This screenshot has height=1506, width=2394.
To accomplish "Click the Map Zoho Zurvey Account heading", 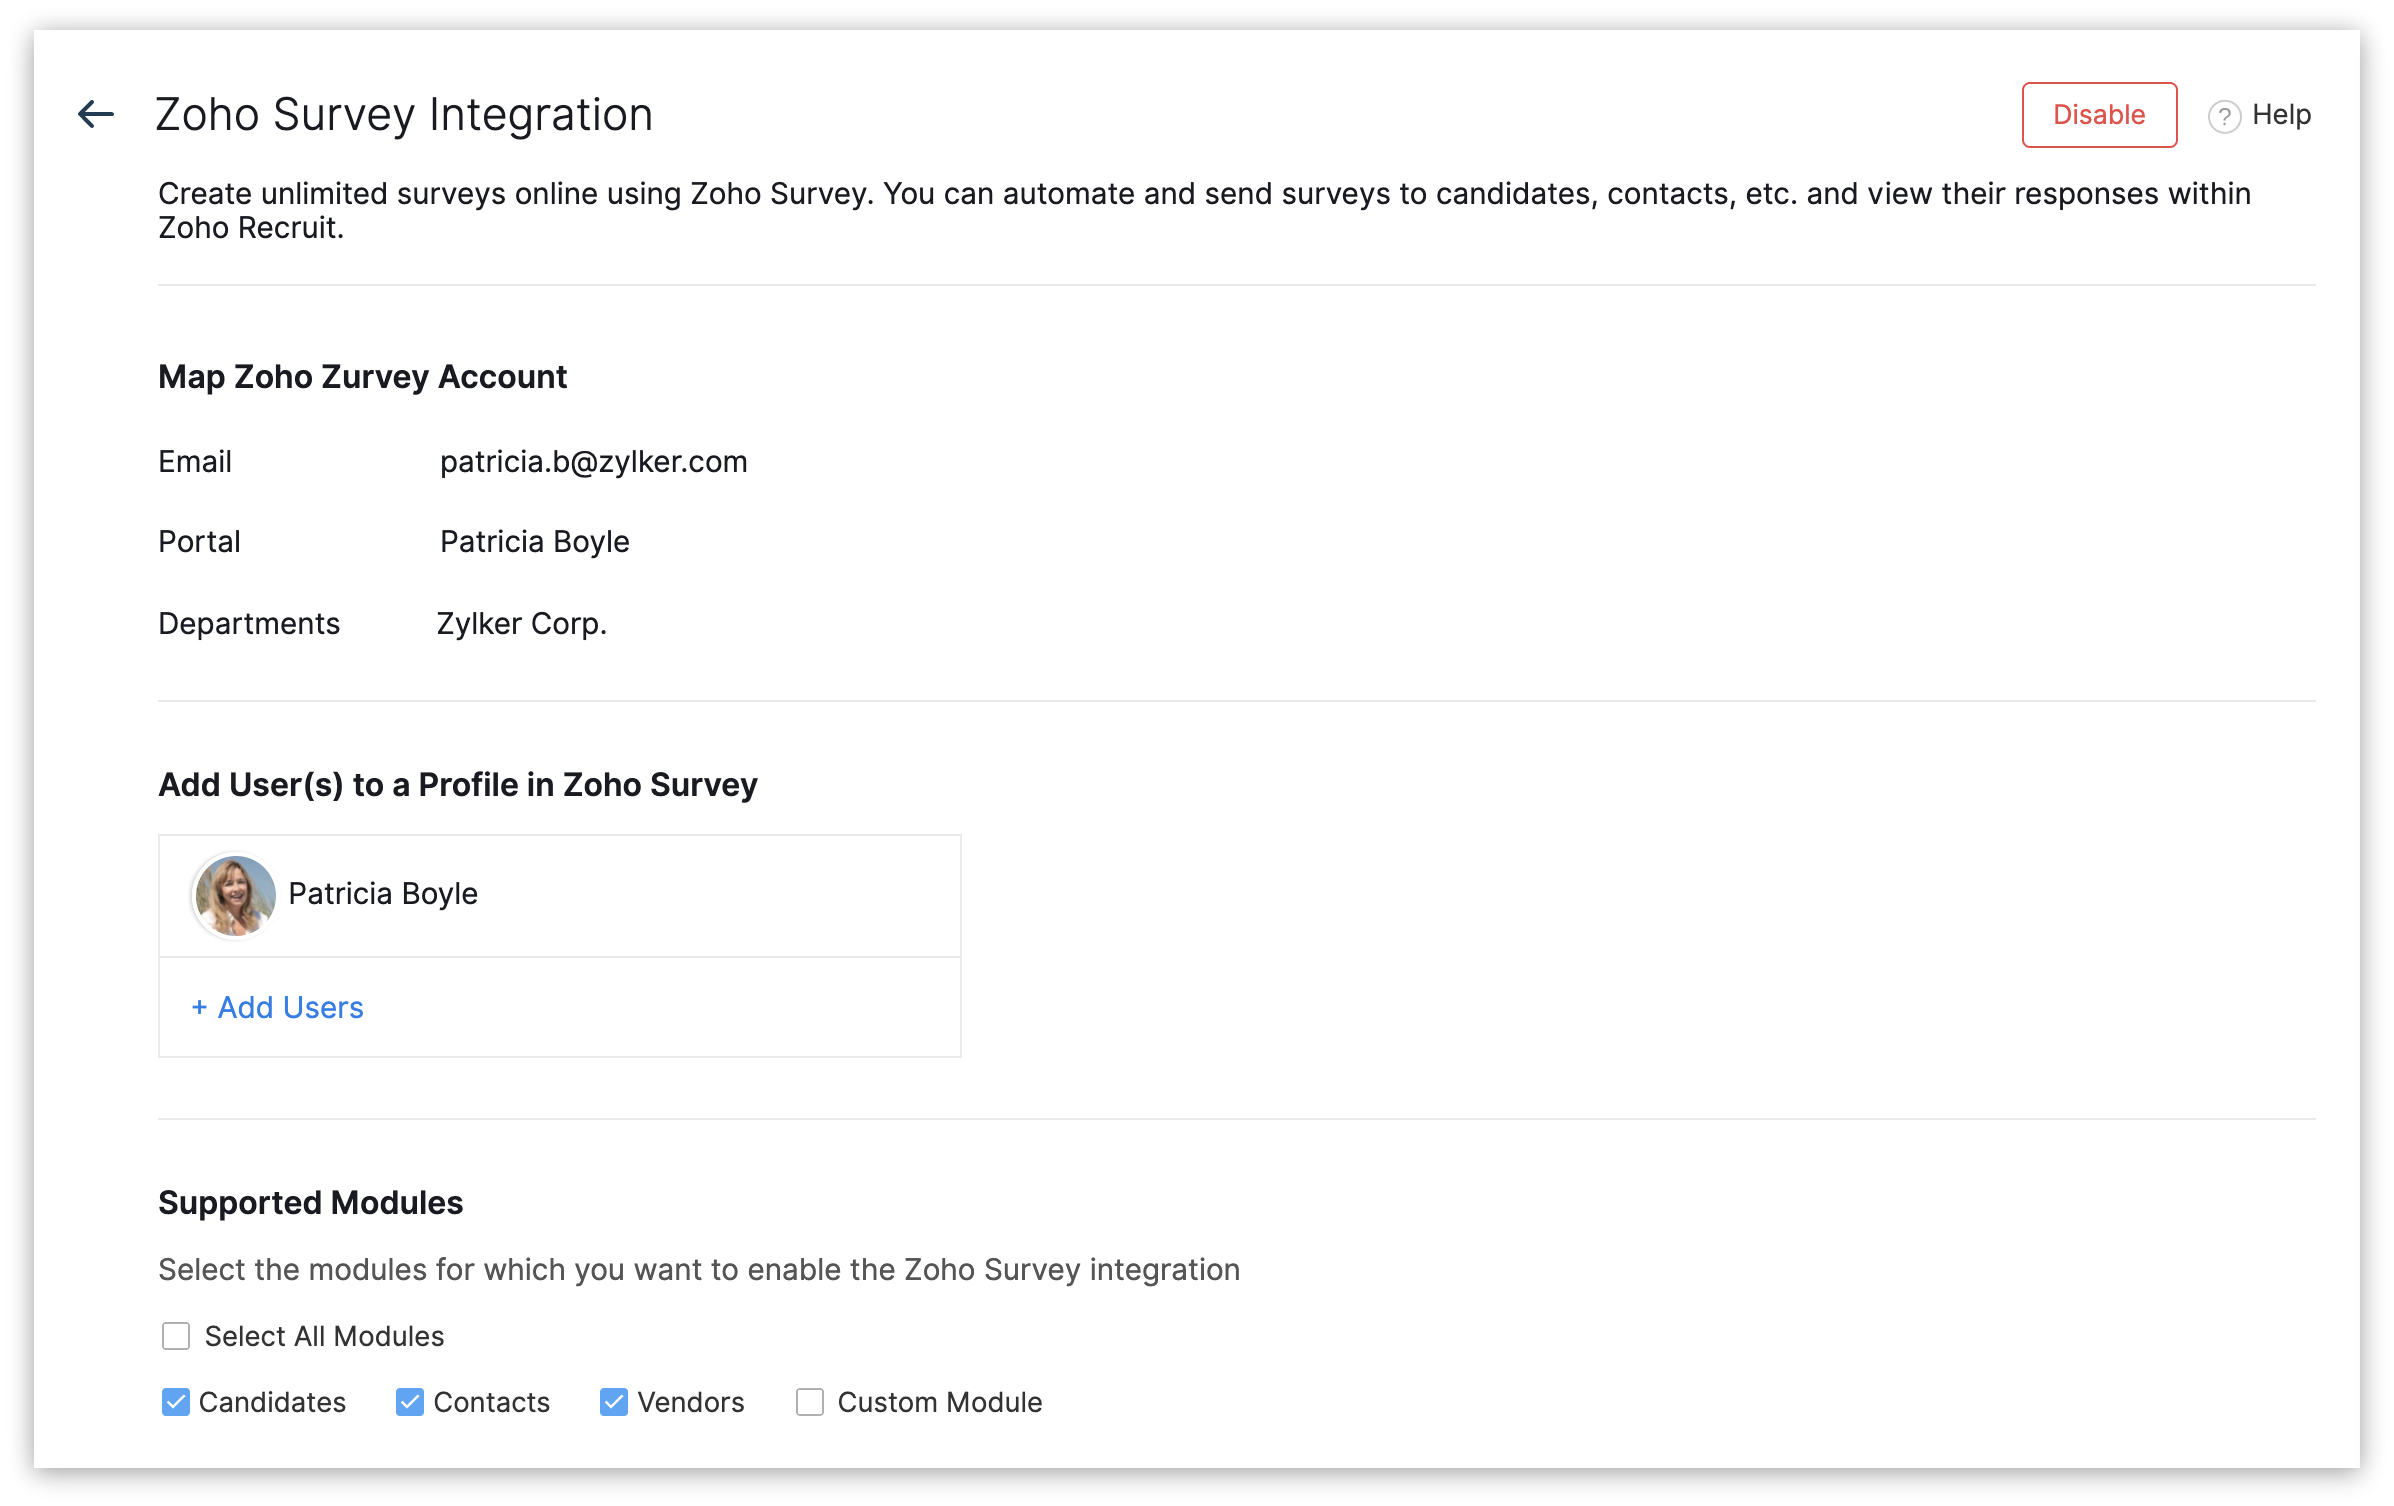I will click(x=362, y=377).
